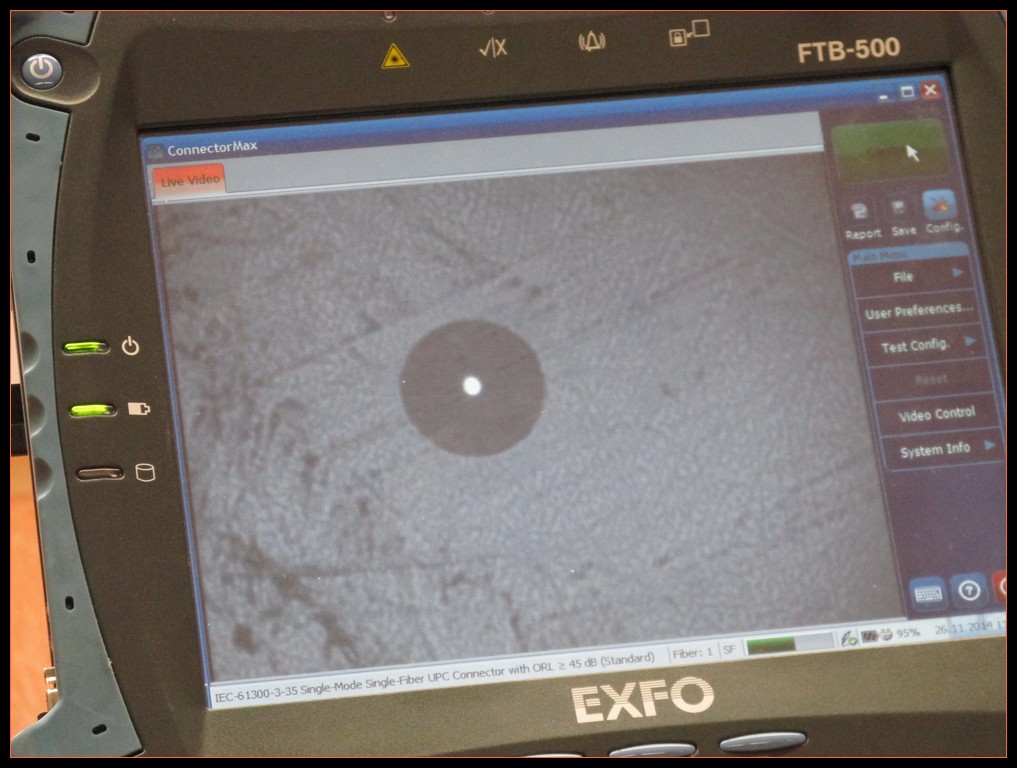Expand the System Info submenu

[942, 449]
